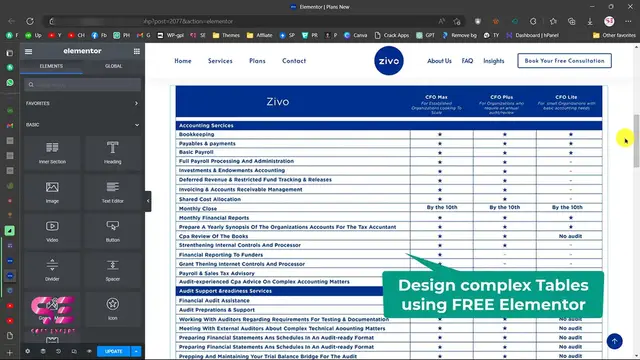640x360 pixels.
Task: Open the Remove bg bookmark
Action: click(459, 36)
